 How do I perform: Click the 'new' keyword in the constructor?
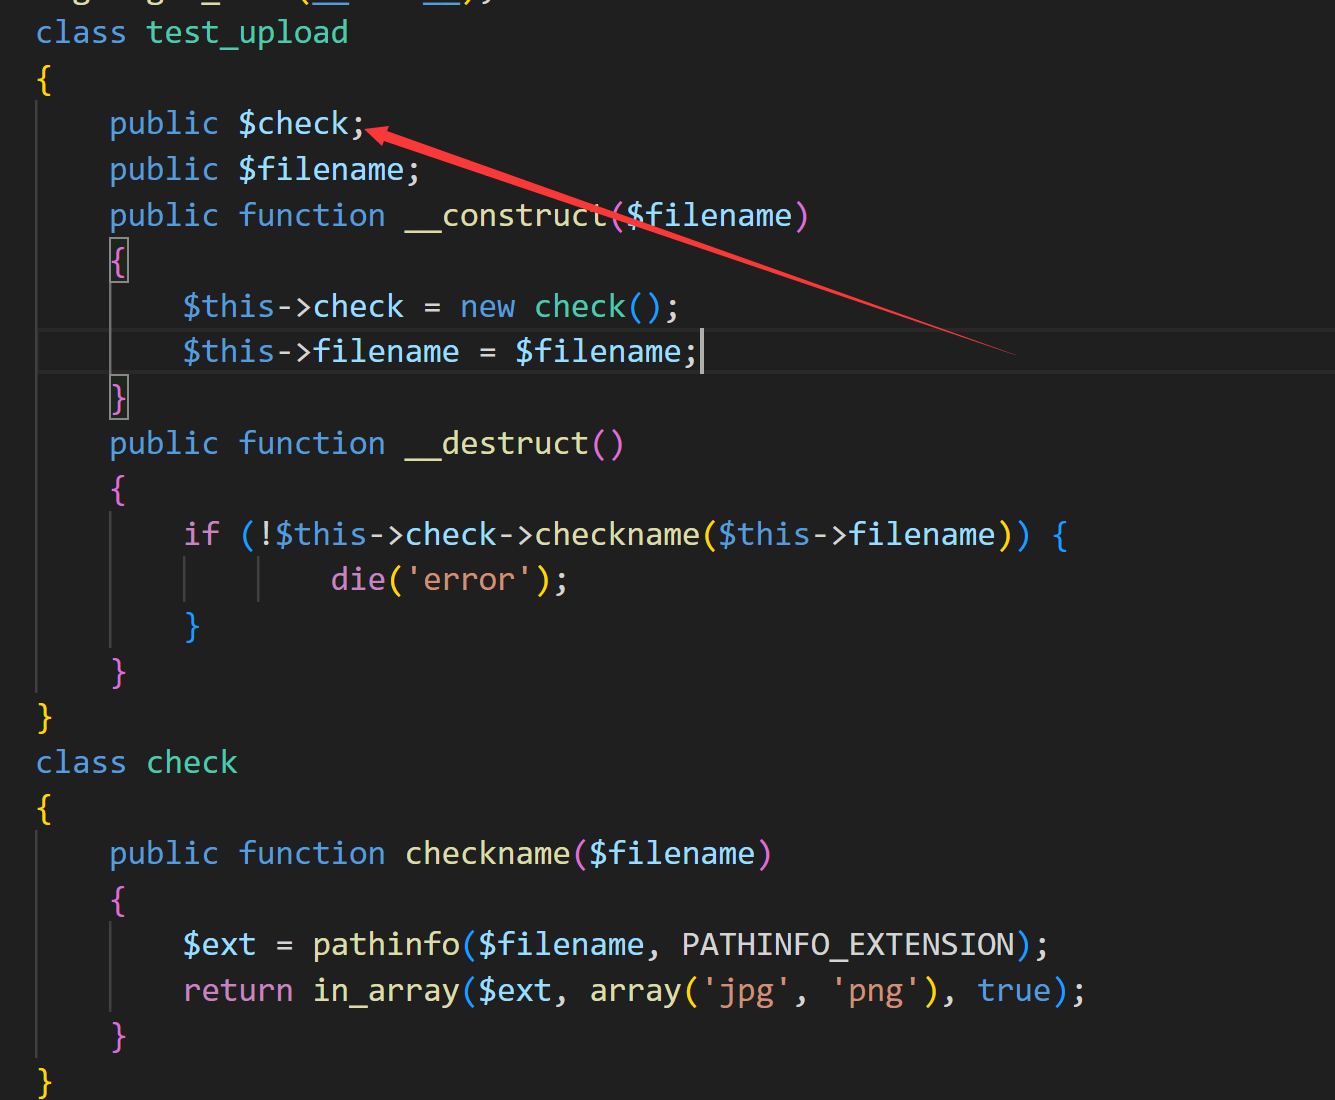point(487,307)
